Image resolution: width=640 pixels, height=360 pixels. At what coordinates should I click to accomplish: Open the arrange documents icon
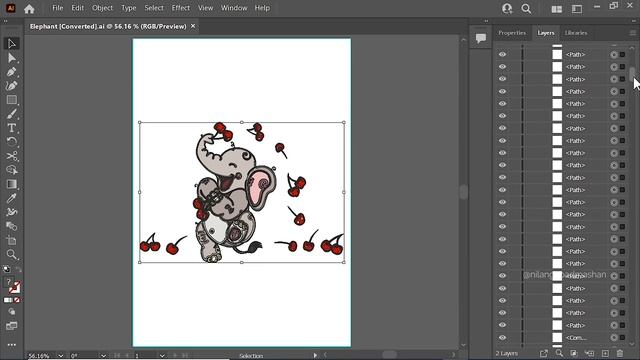[x=557, y=9]
